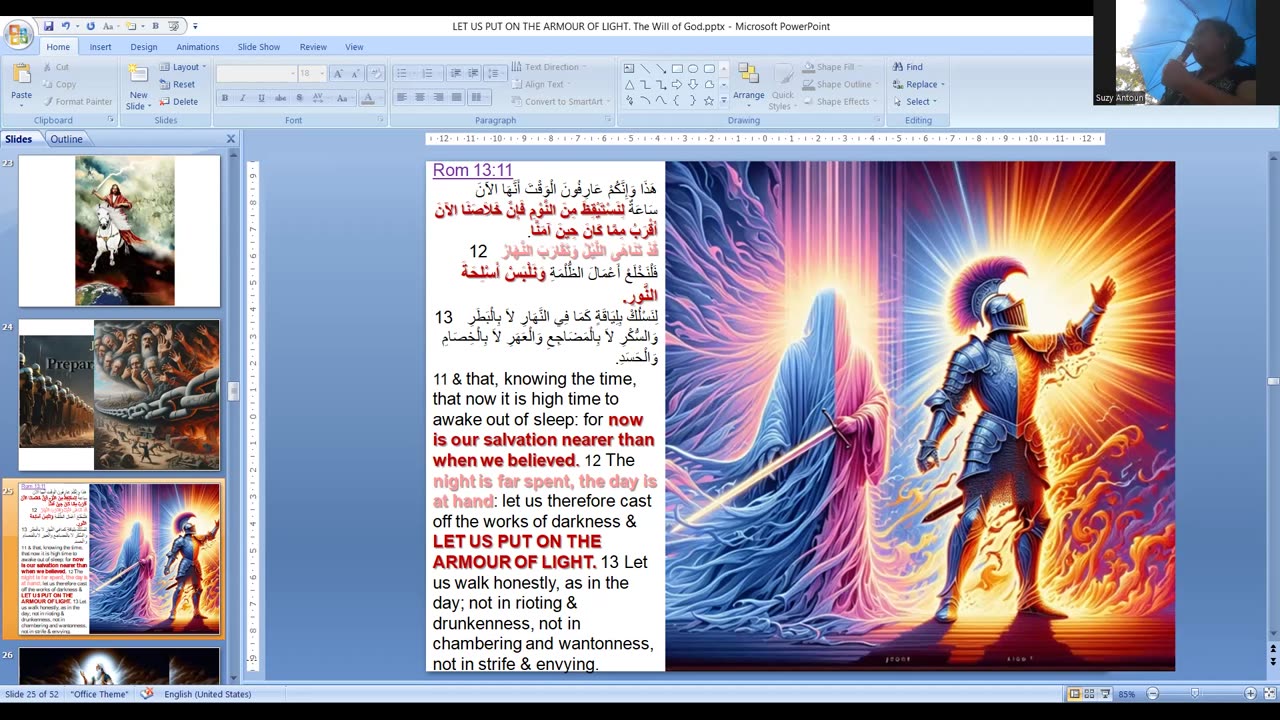This screenshot has height=720, width=1280.
Task: Open the Quick Styles gallery
Action: [x=782, y=86]
